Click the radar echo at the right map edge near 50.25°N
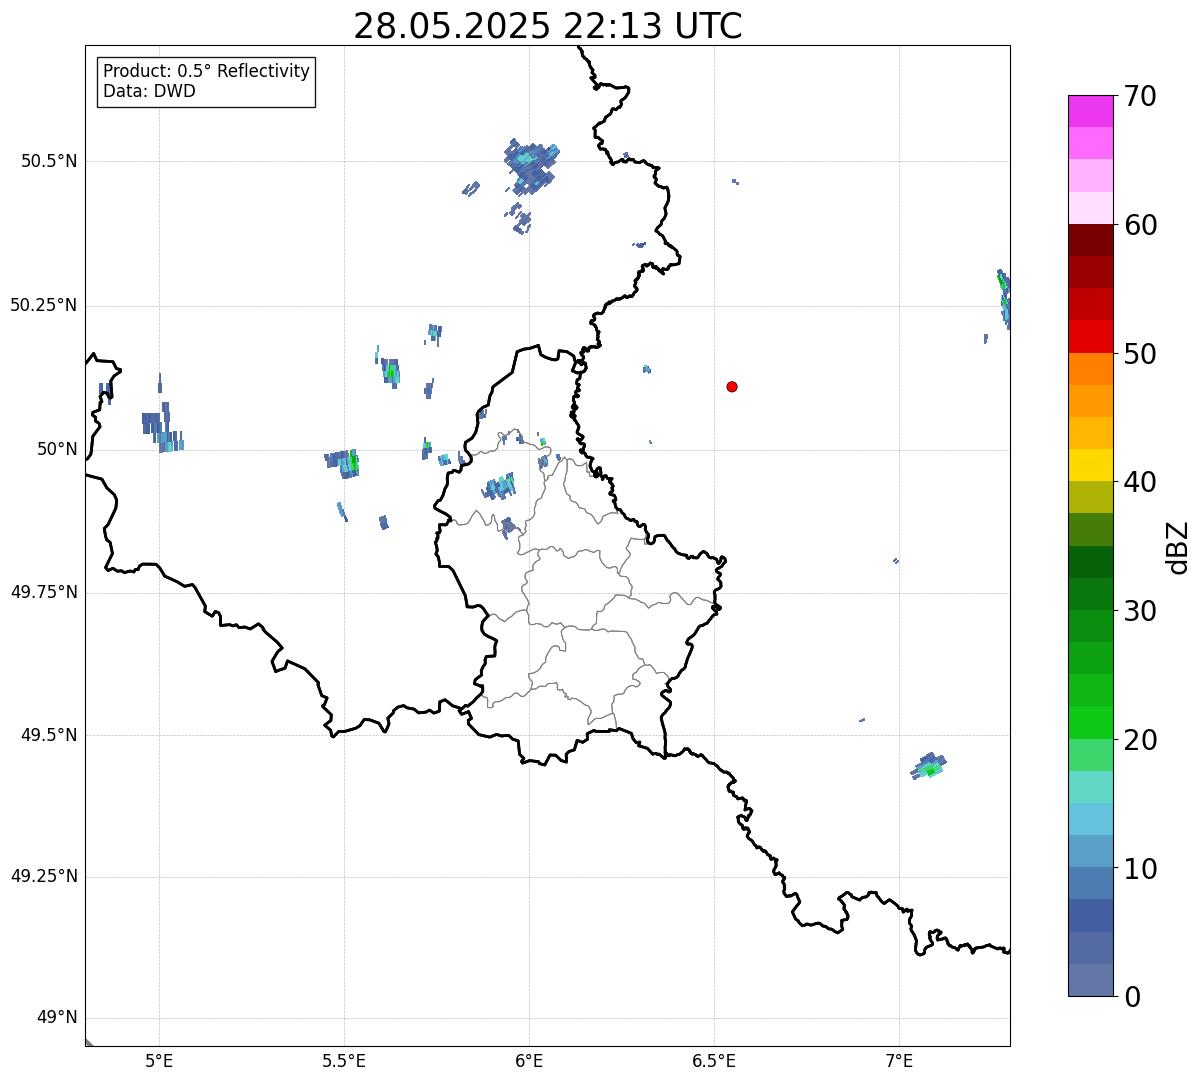The image size is (1202, 1081). point(1004,299)
